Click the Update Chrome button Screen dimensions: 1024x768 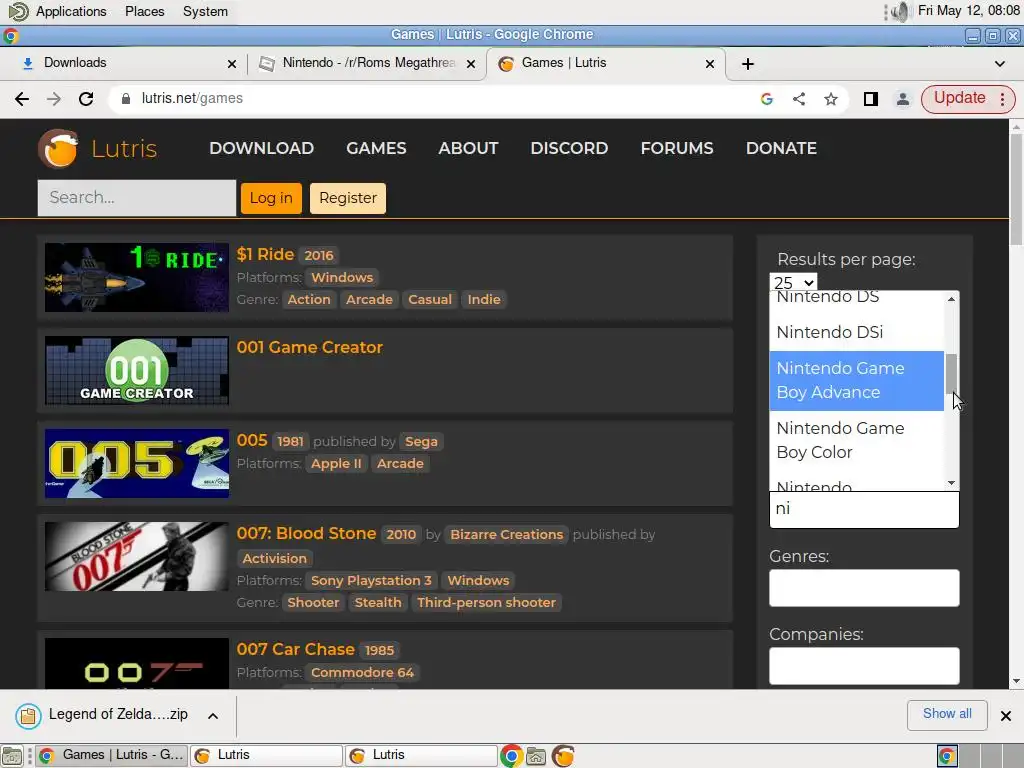959,99
